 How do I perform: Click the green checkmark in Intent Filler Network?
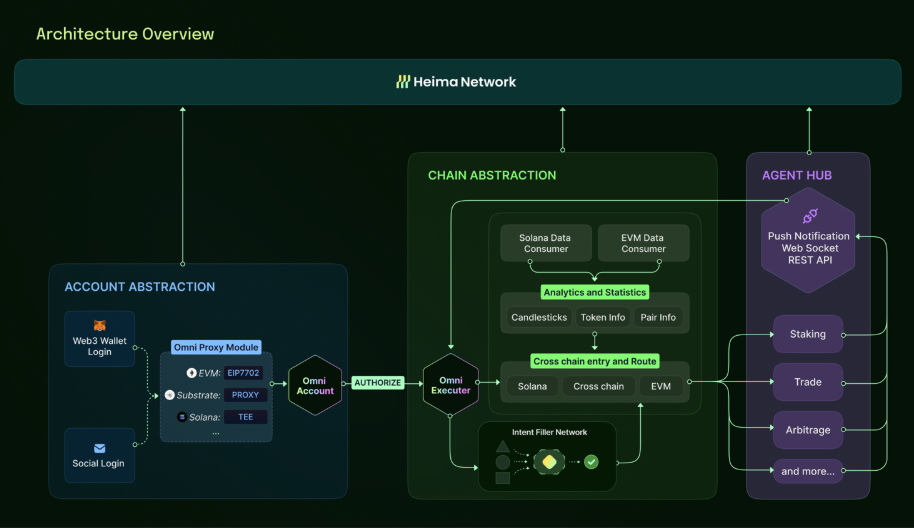(x=591, y=462)
